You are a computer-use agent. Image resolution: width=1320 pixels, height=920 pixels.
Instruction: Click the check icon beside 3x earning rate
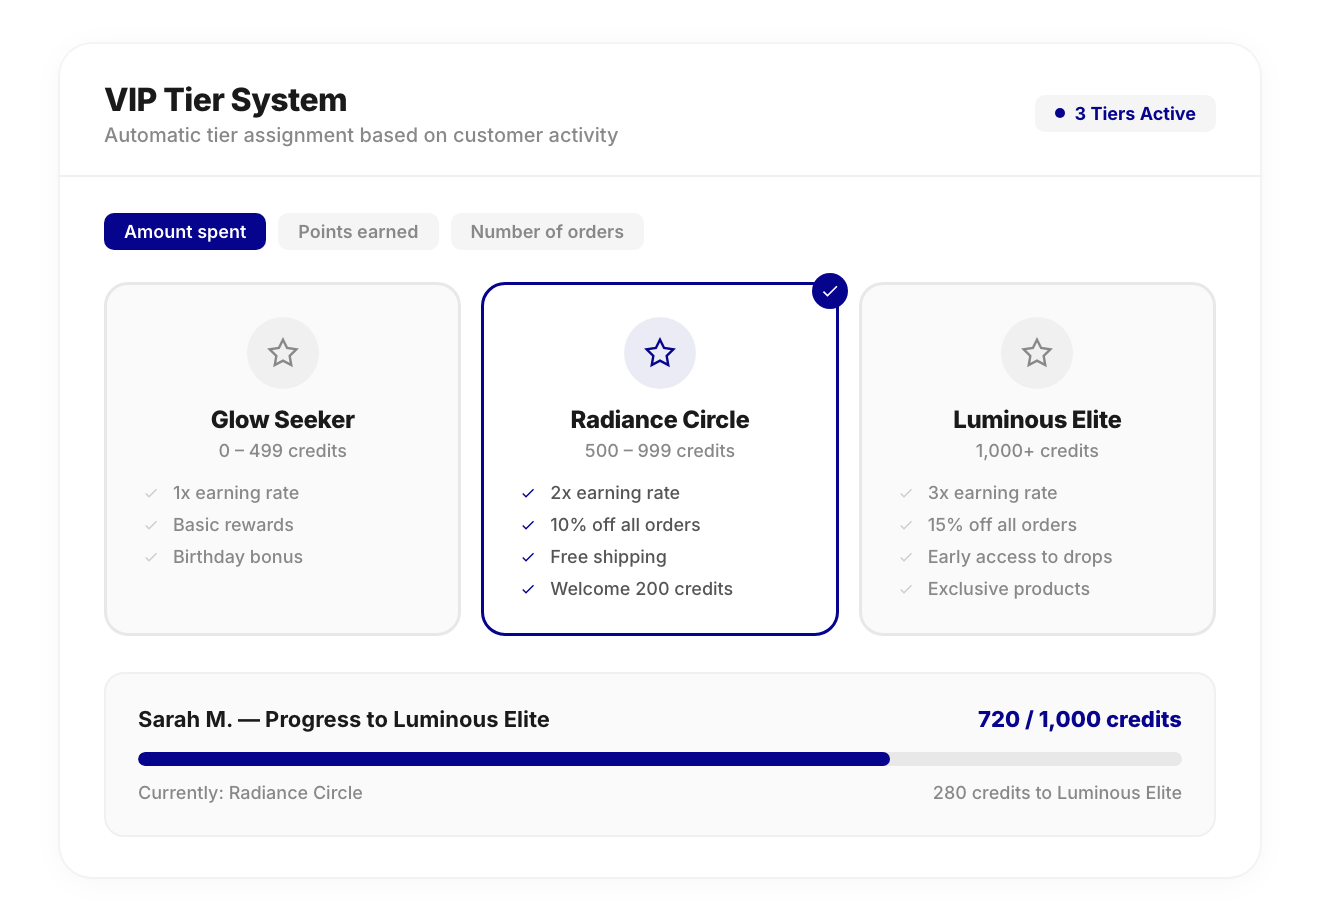[x=905, y=493]
